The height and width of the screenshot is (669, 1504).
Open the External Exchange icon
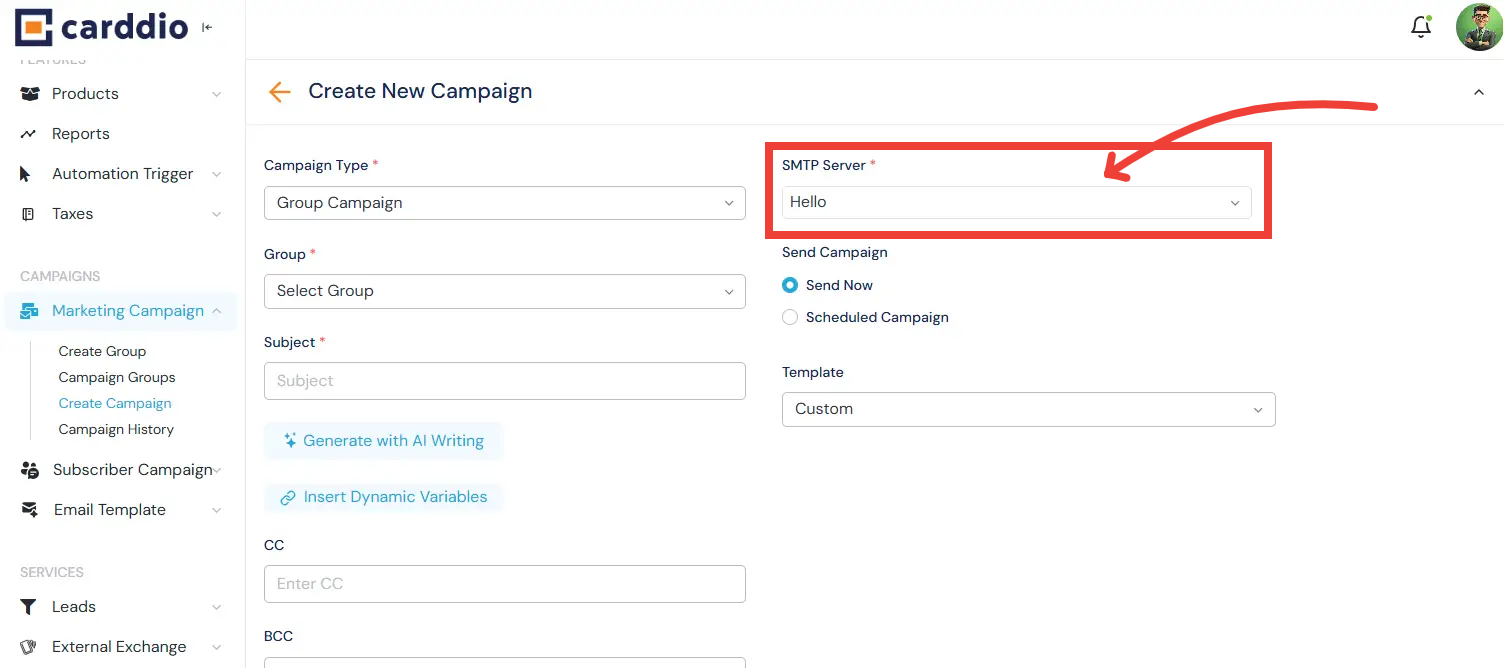coord(29,646)
